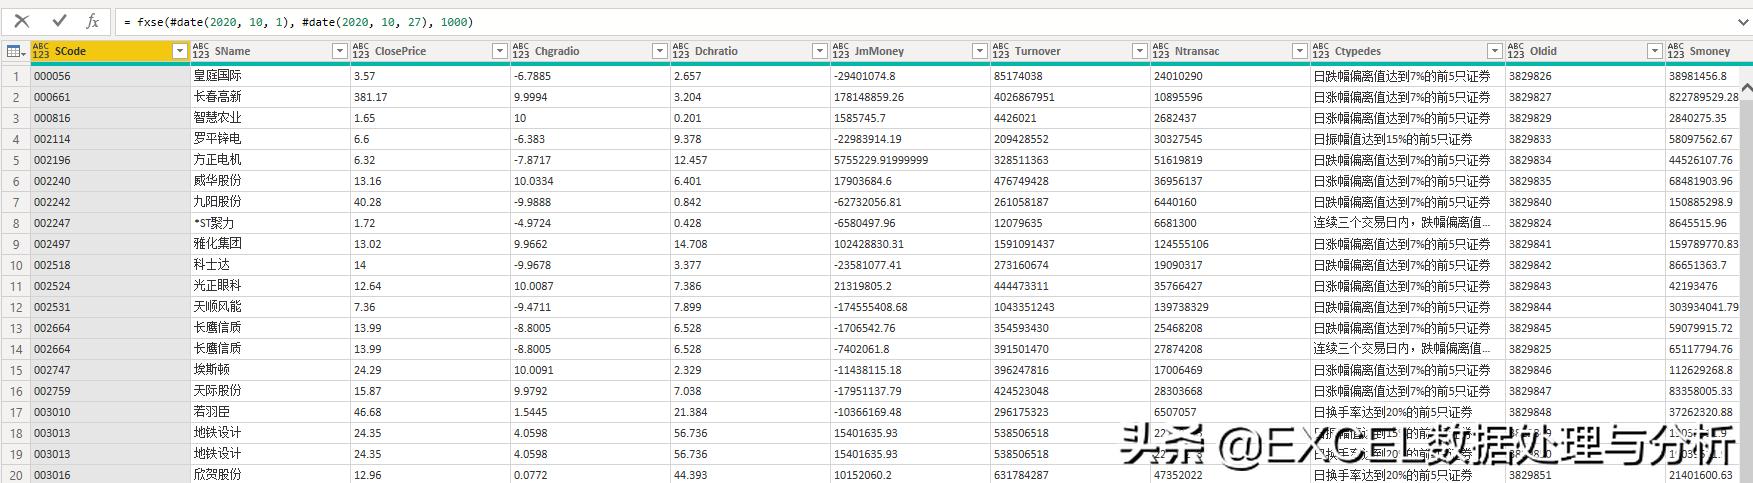Image resolution: width=1753 pixels, height=483 pixels.
Task: Select the SName column header
Action: [x=270, y=51]
